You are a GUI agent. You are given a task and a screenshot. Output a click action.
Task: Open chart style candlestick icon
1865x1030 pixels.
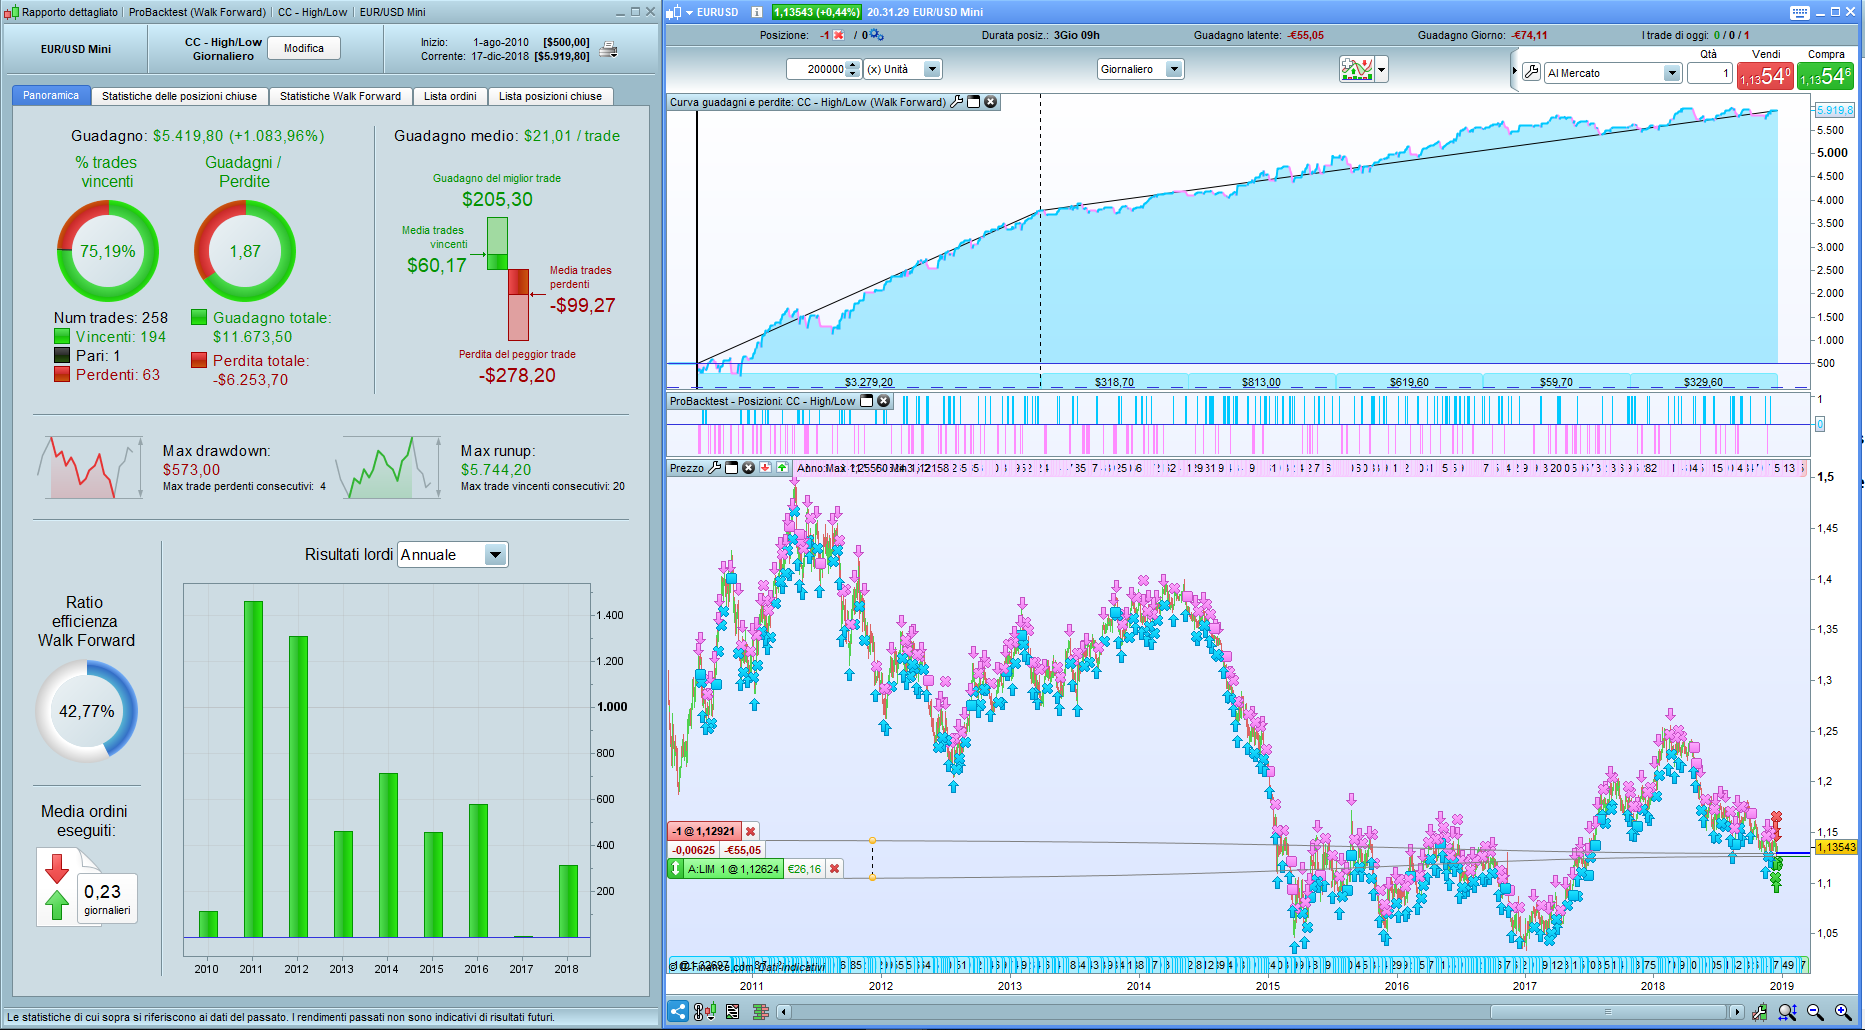tap(704, 1011)
